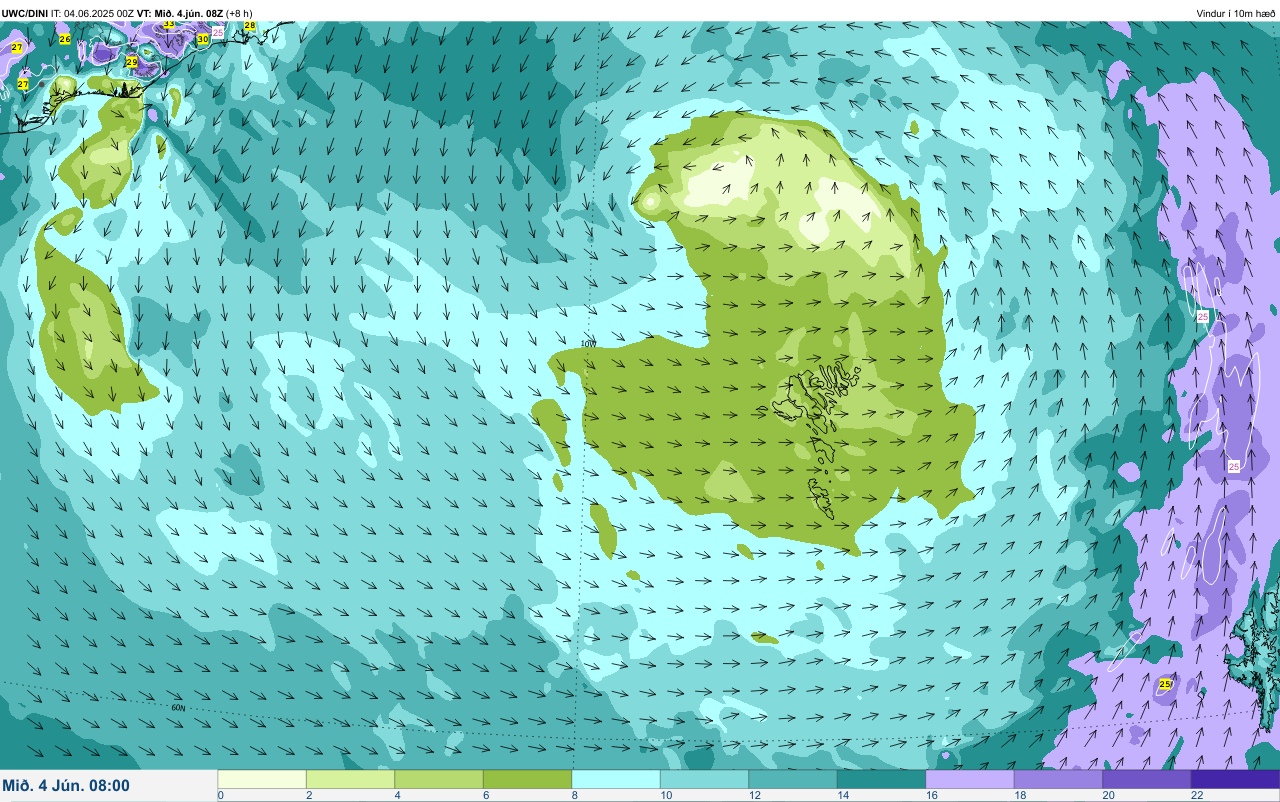Click the yellow '33' wind gust label

[x=168, y=23]
